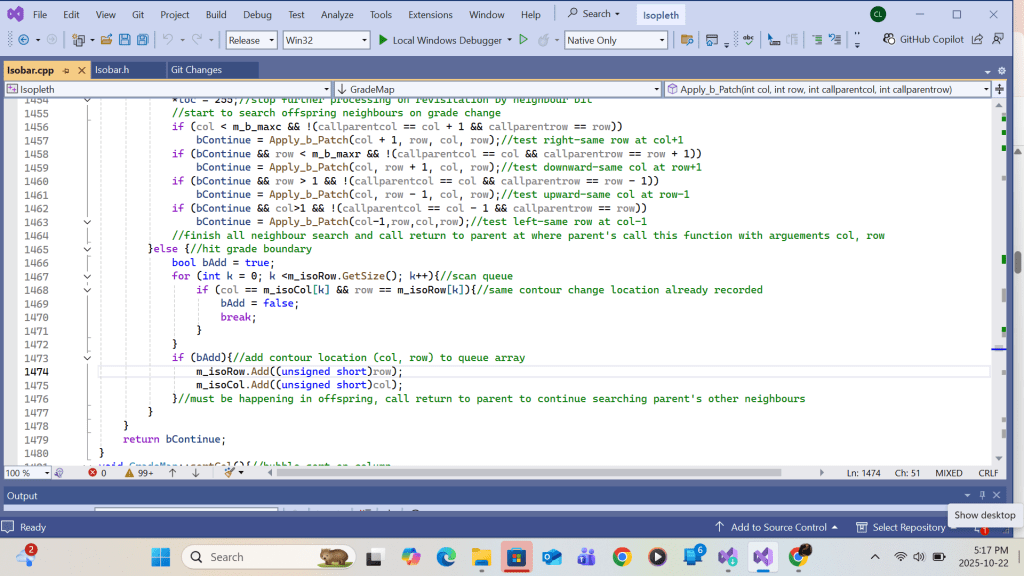Switch to the Isobar.h tab
The width and height of the screenshot is (1024, 576).
(117, 70)
